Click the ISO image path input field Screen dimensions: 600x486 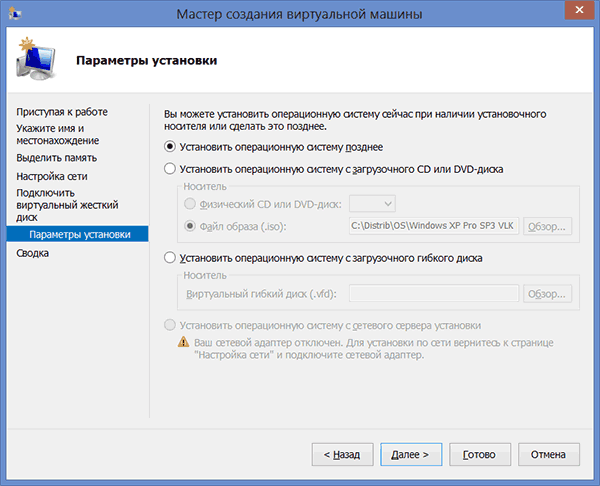pos(434,226)
